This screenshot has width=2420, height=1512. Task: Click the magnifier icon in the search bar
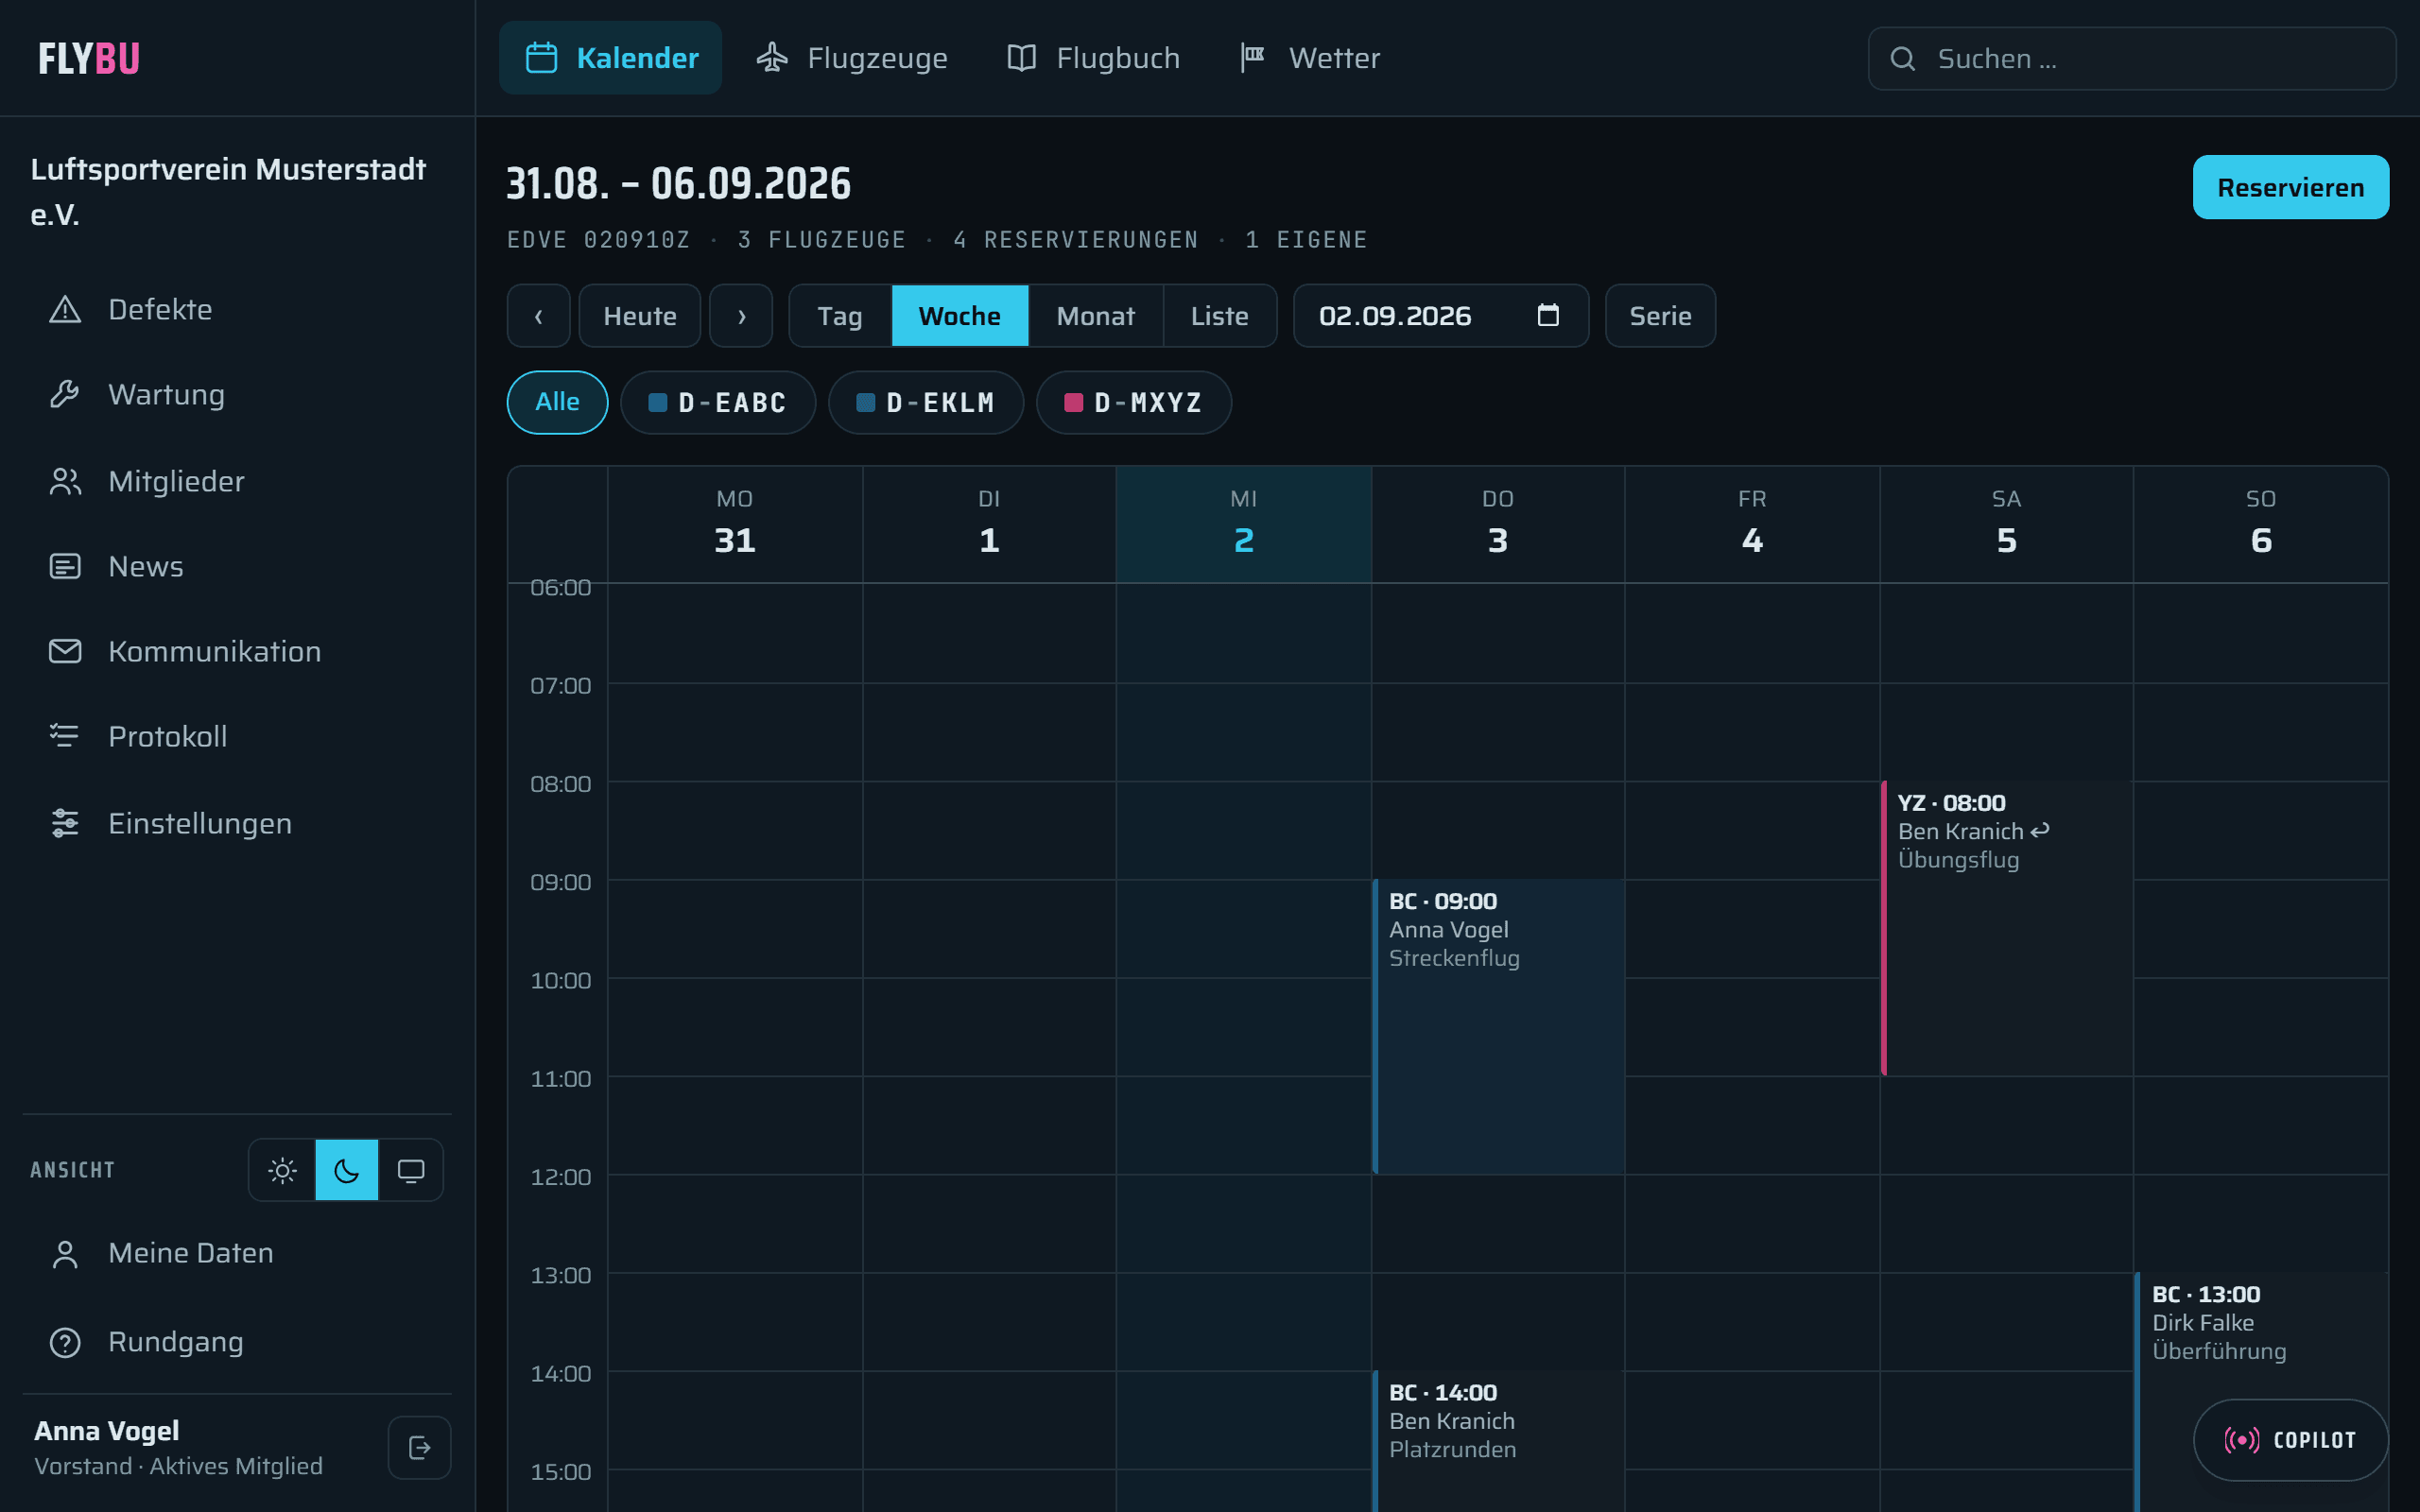point(1902,59)
